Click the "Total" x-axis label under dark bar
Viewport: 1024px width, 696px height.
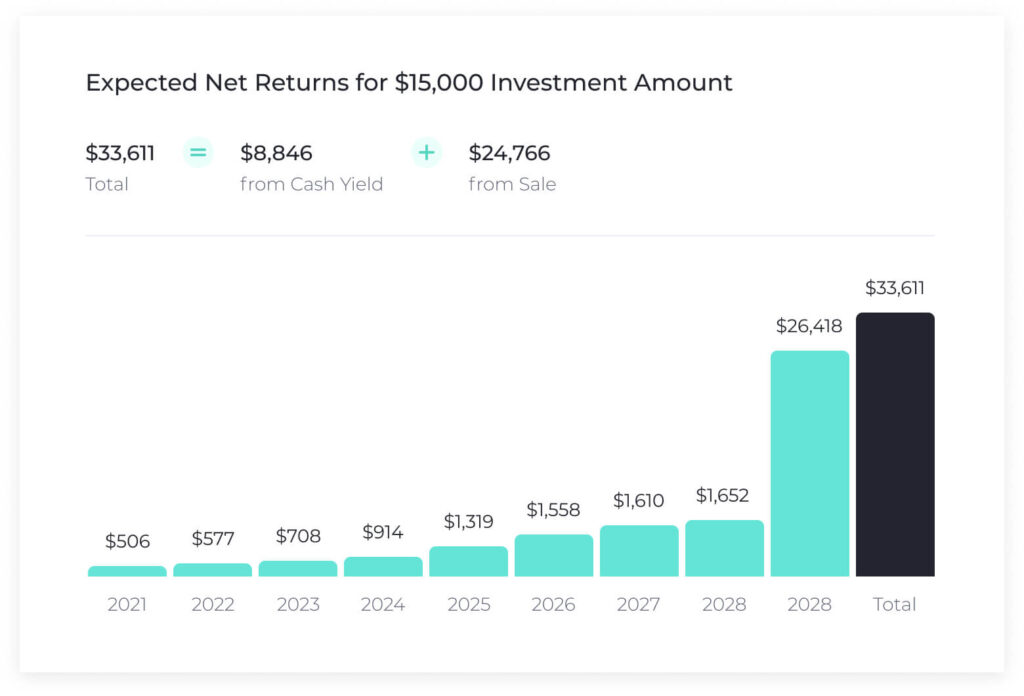point(895,604)
